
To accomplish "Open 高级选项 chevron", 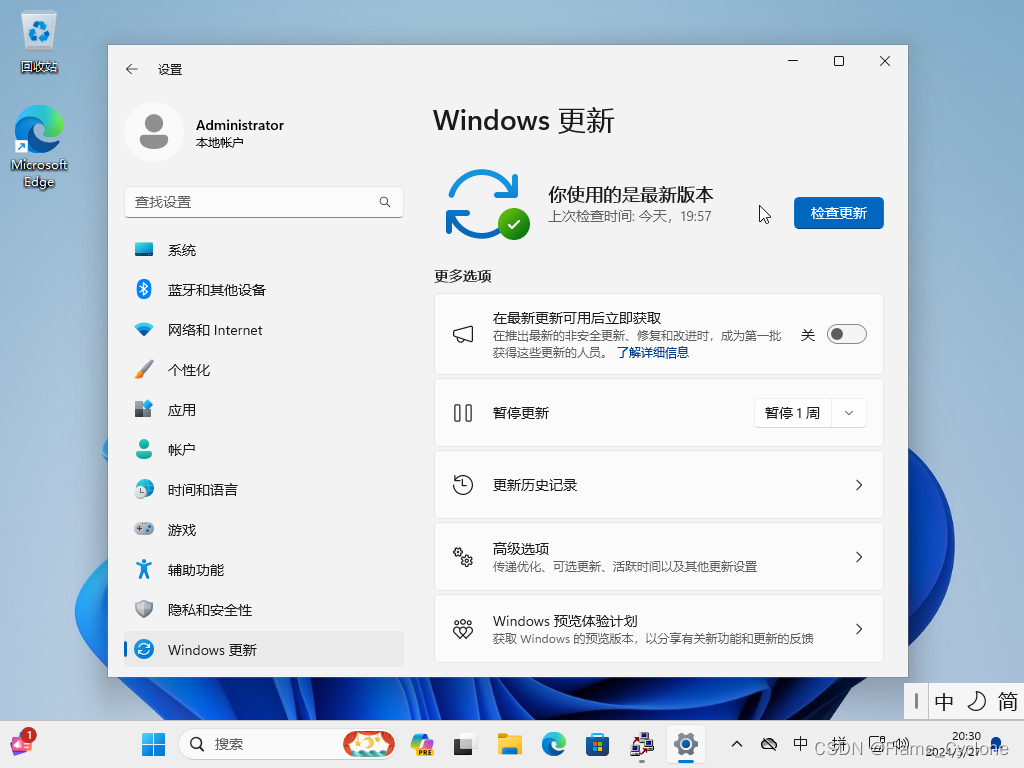I will tap(859, 557).
